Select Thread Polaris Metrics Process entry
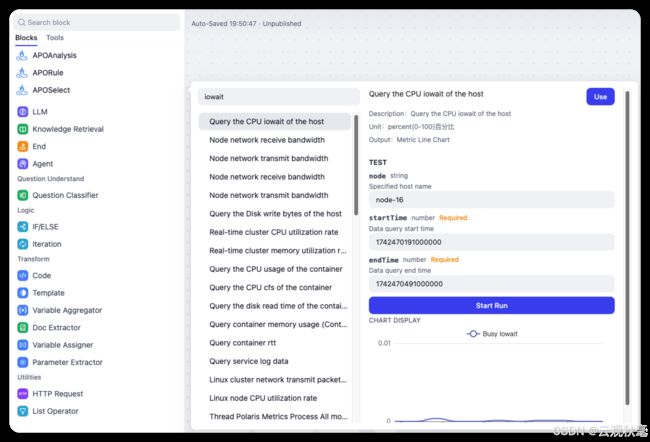The image size is (650, 442). coord(274,417)
